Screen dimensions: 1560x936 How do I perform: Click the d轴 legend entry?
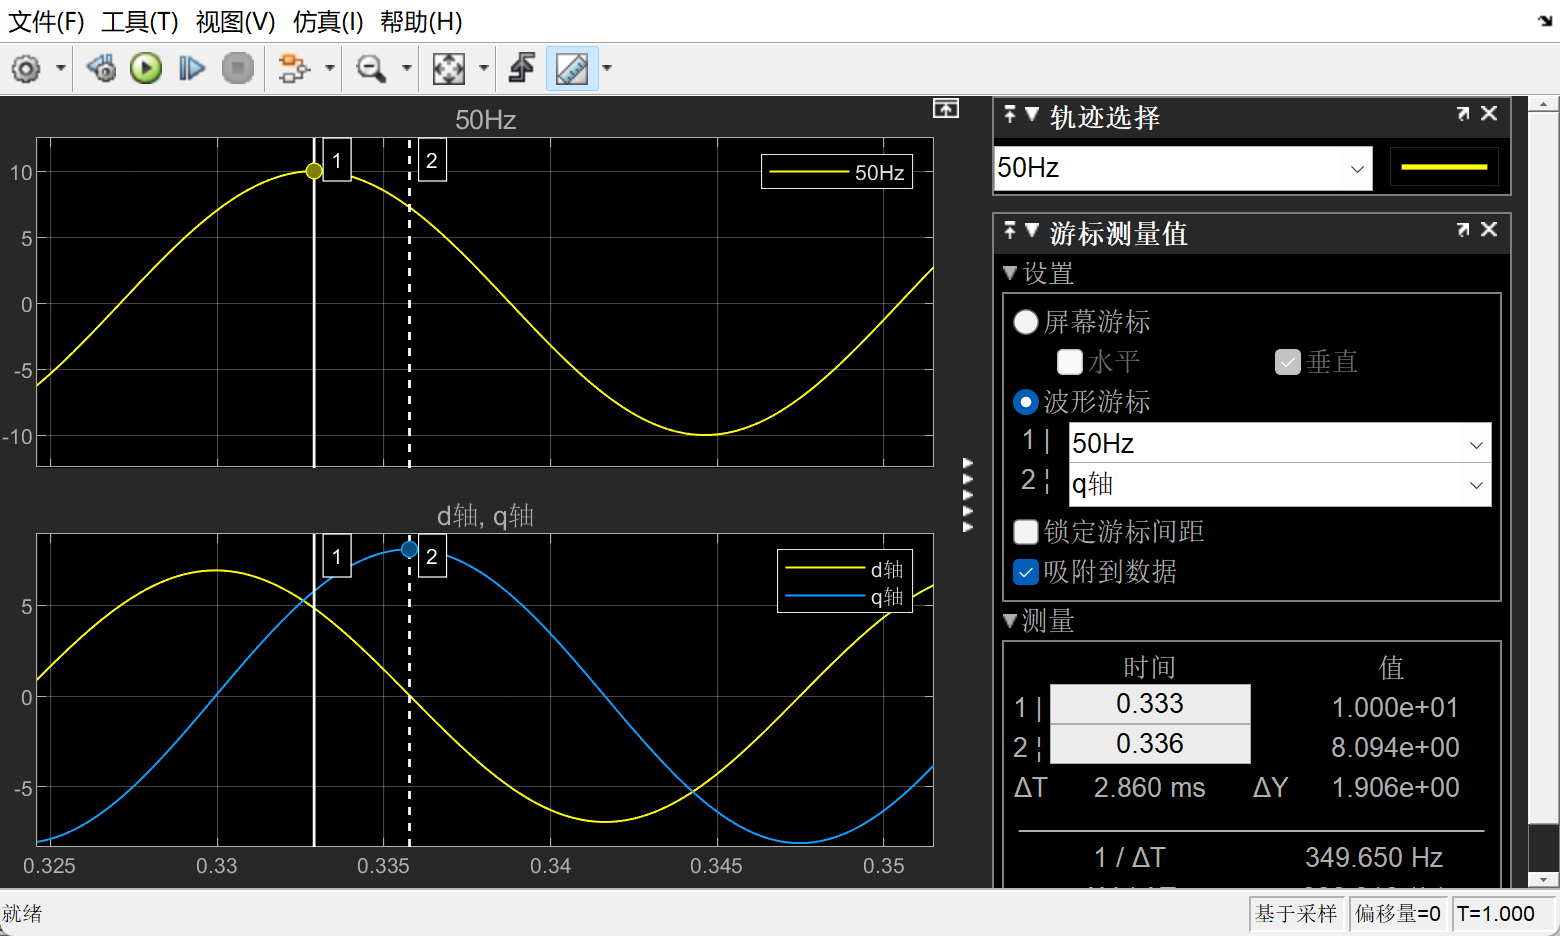845,569
